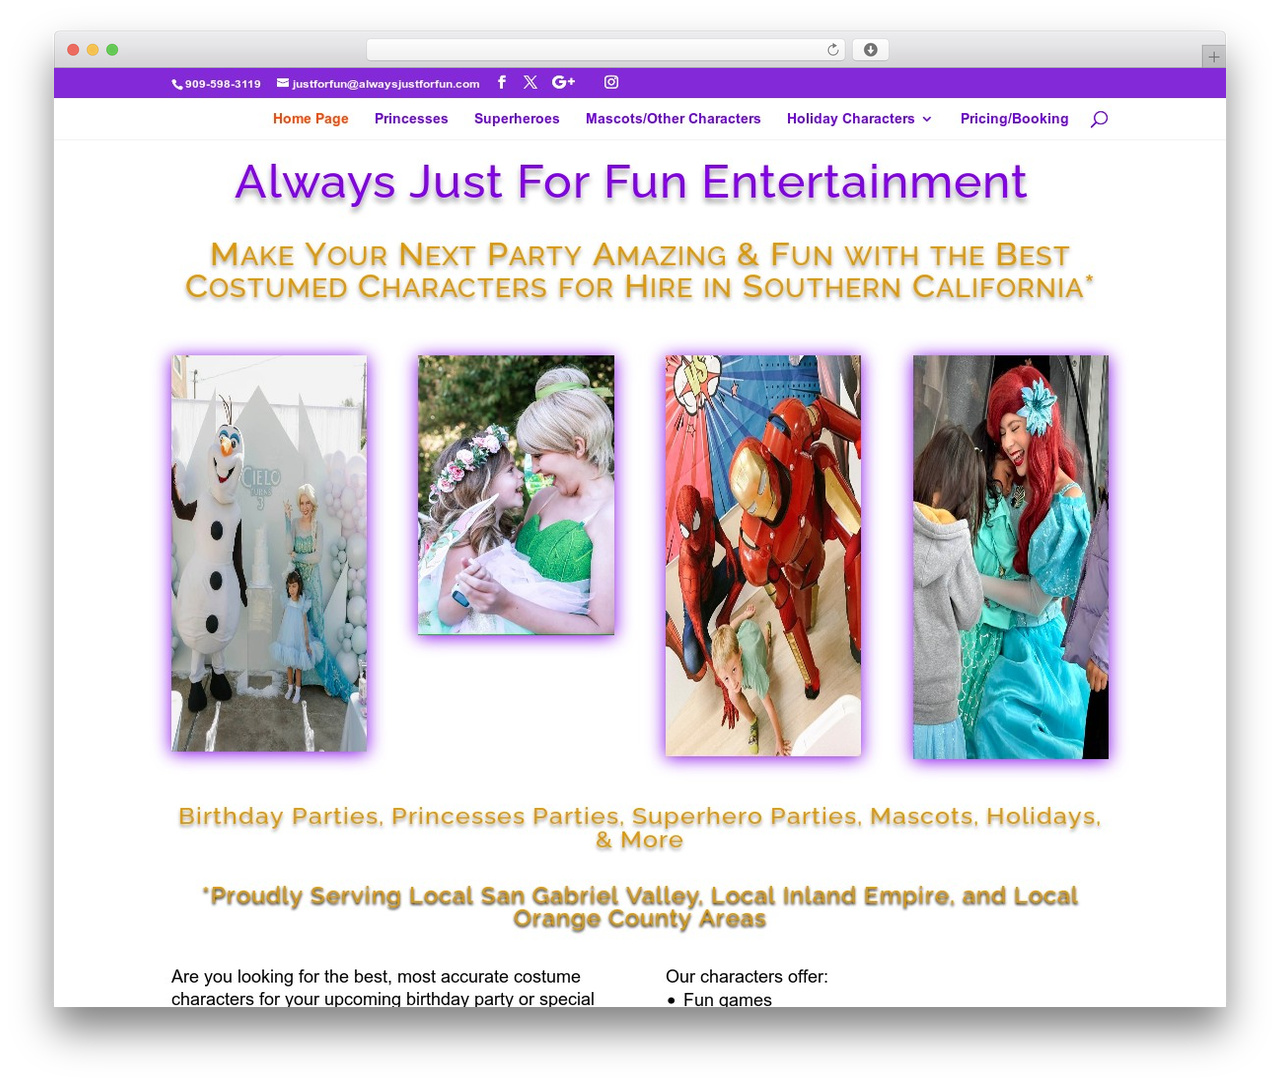Click the 'Fun games' bullet item
This screenshot has height=1084, width=1280.
tap(727, 999)
